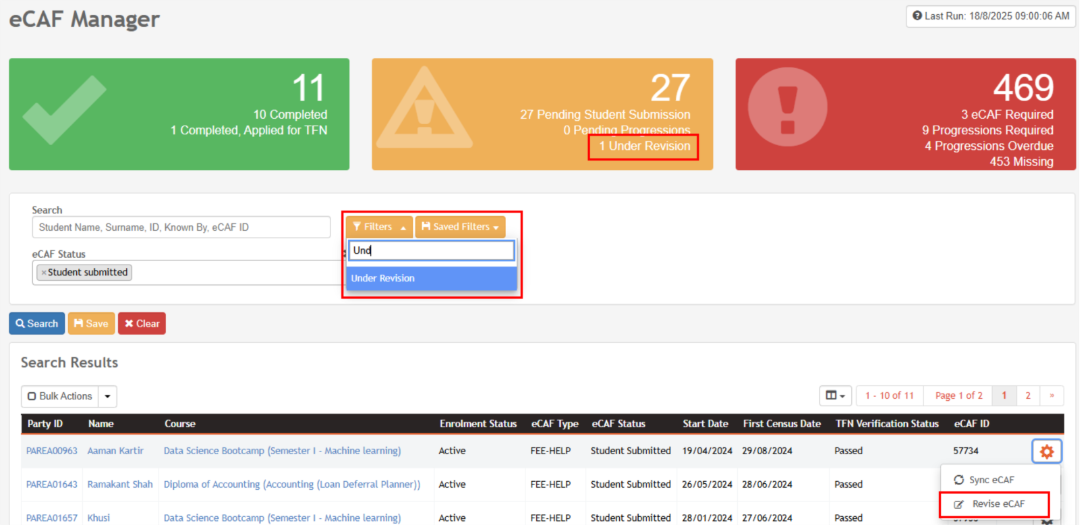1080x525 pixels.
Task: Open the Saved Filters dropdown
Action: coord(460,227)
